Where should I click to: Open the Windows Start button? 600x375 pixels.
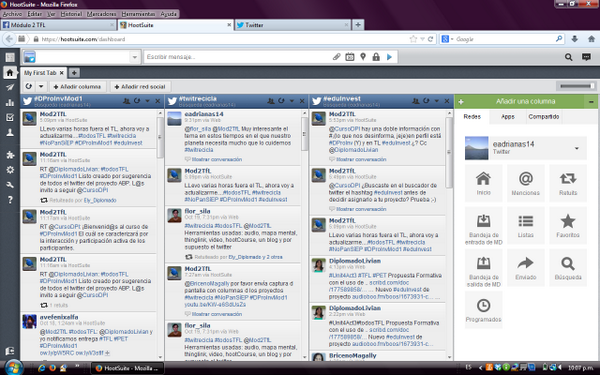[13, 368]
